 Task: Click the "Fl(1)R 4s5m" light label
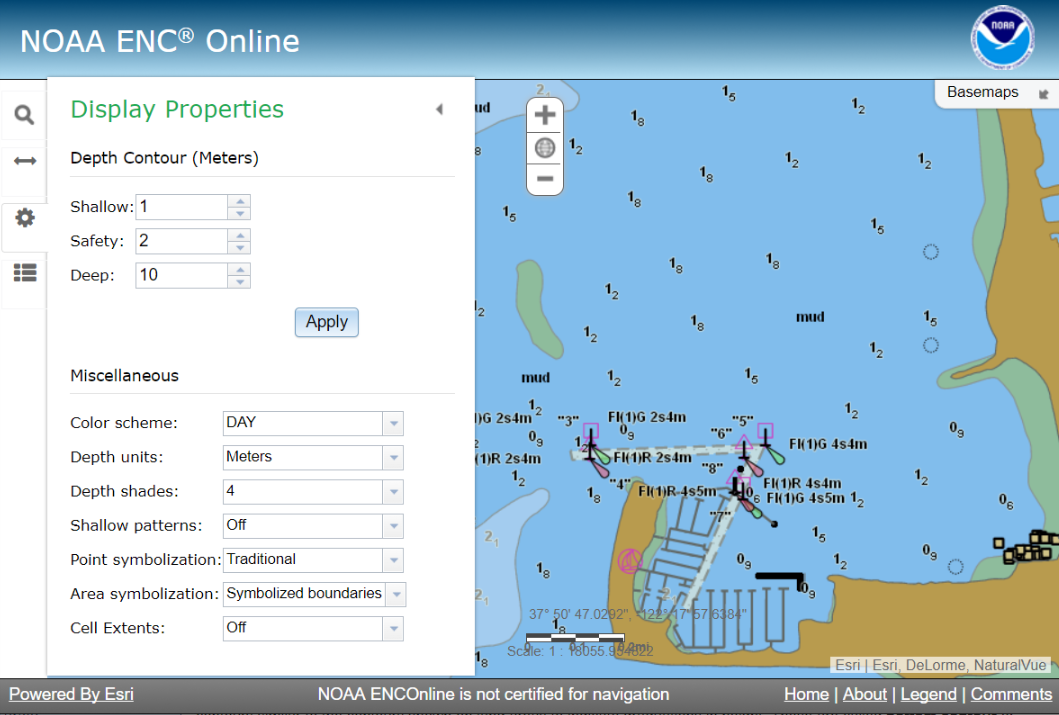tap(677, 492)
